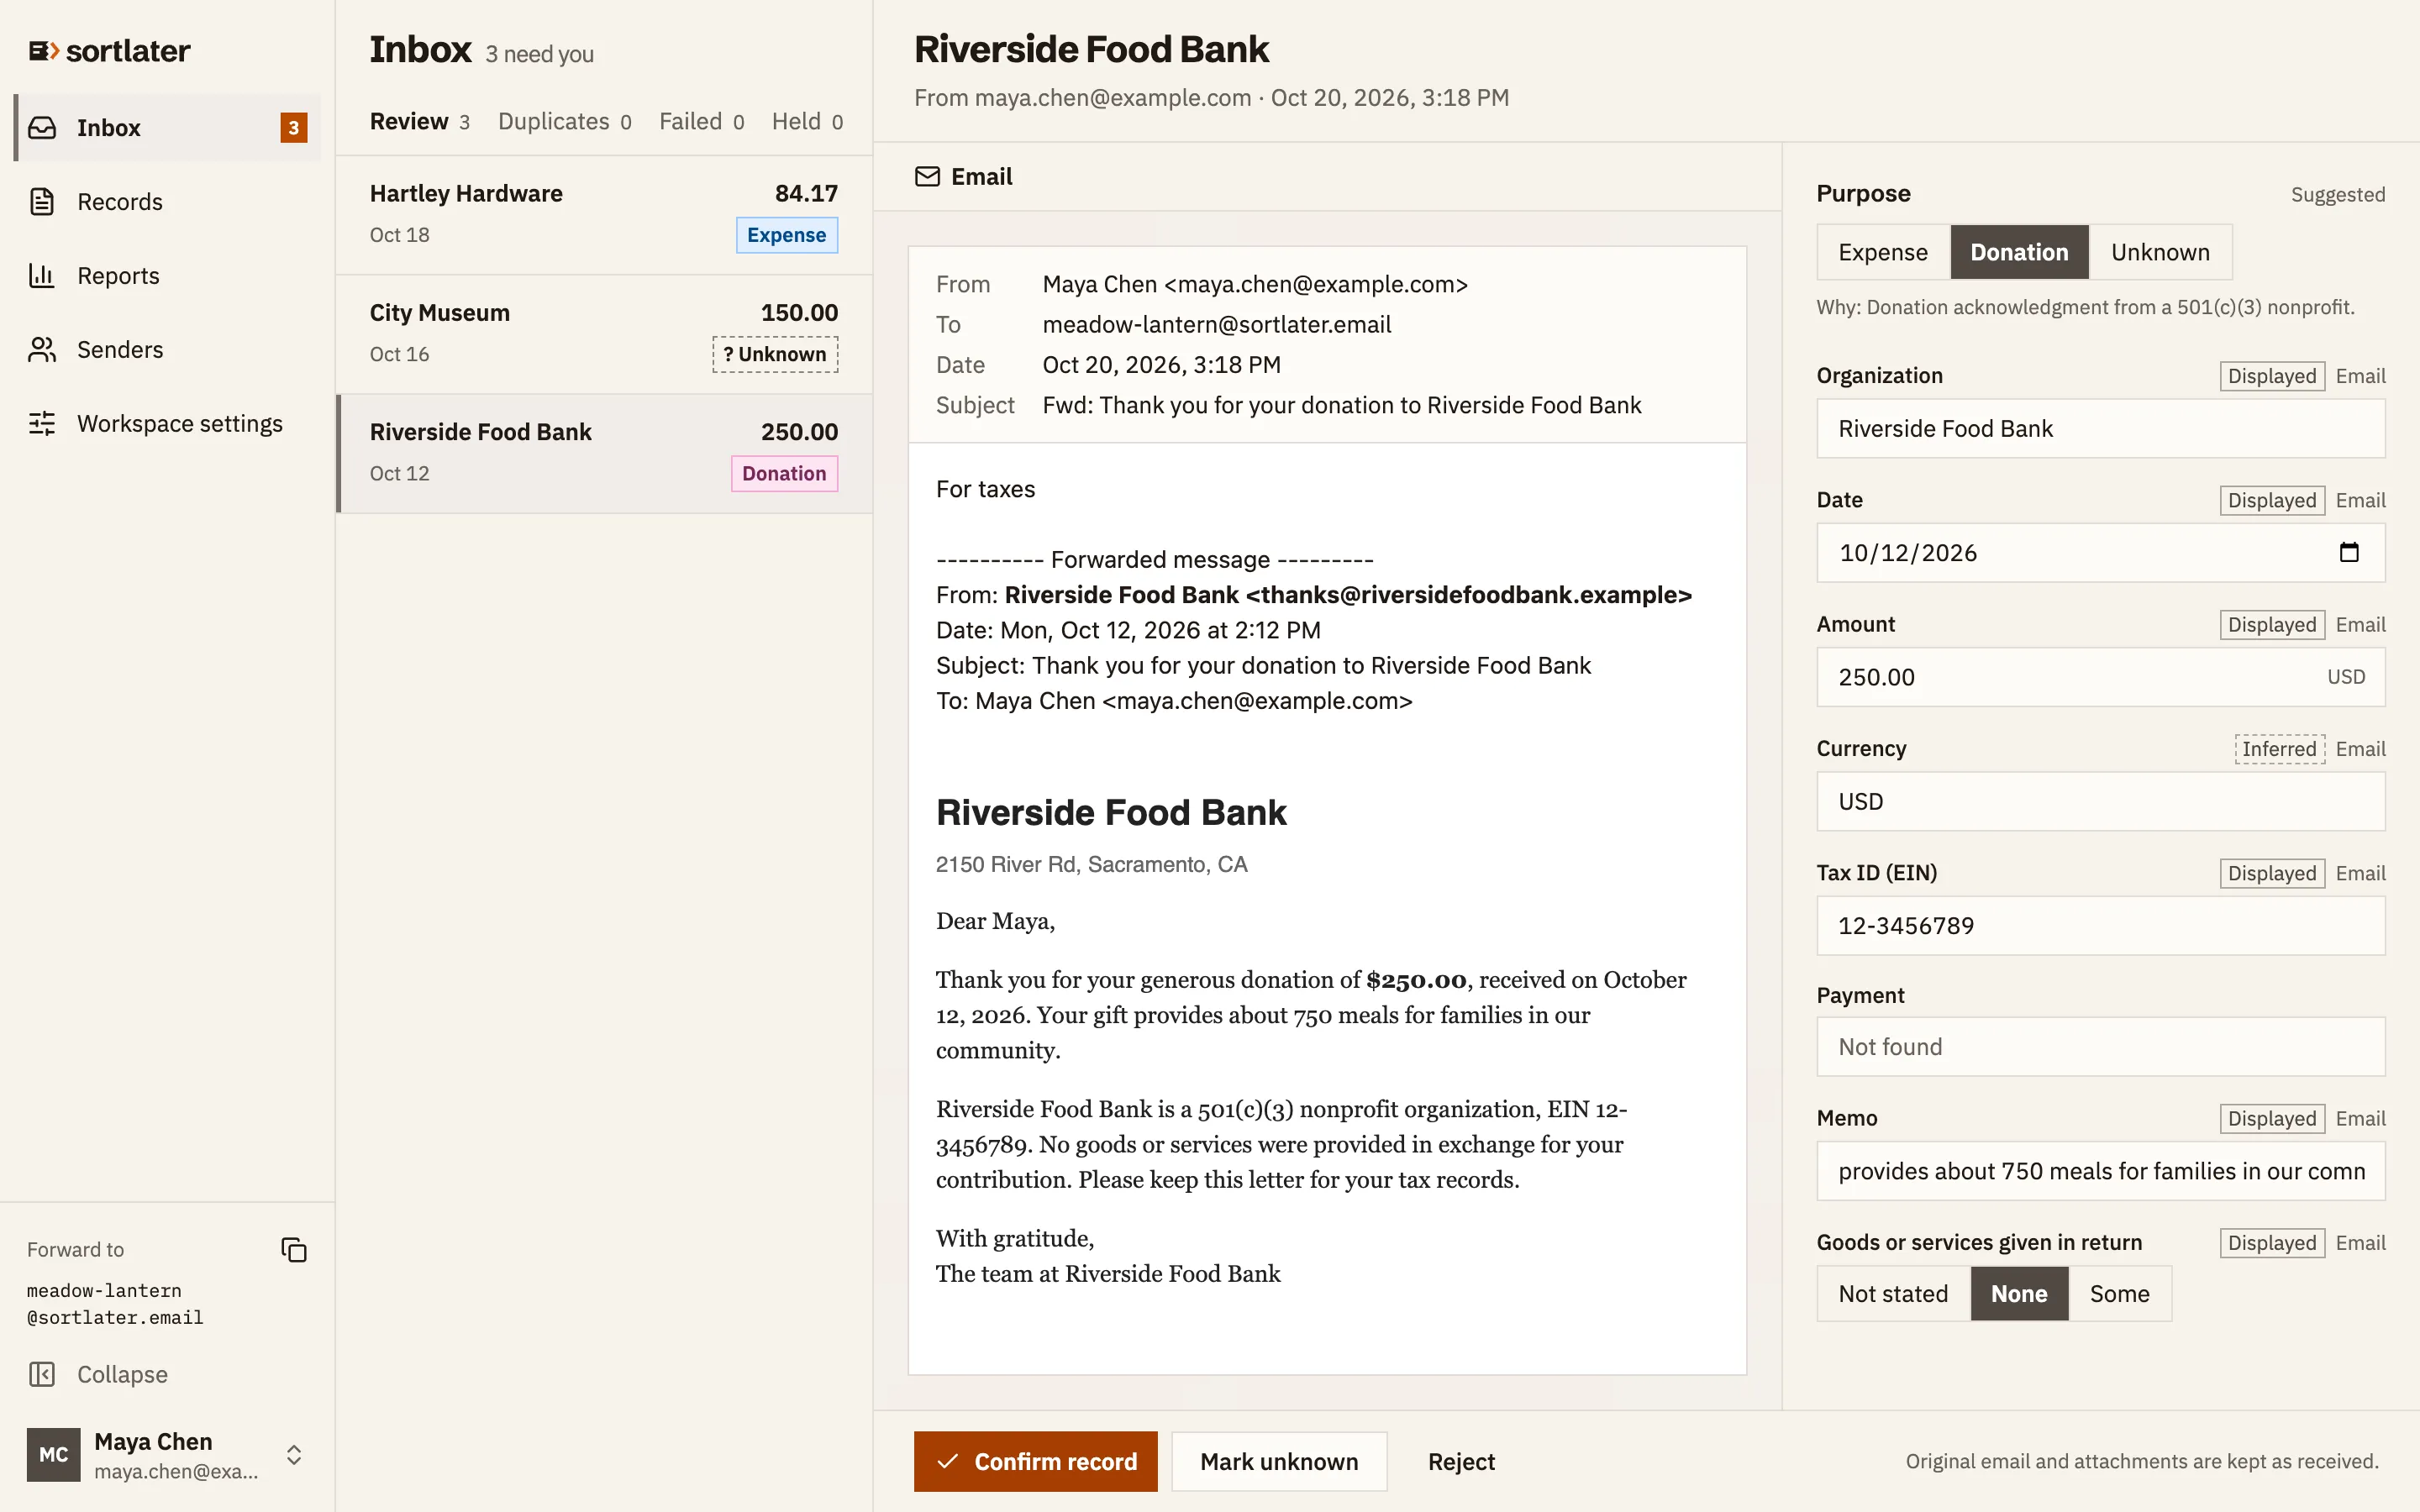The image size is (2420, 1512).
Task: Open the Hartley Hardware inbox item
Action: [604, 215]
